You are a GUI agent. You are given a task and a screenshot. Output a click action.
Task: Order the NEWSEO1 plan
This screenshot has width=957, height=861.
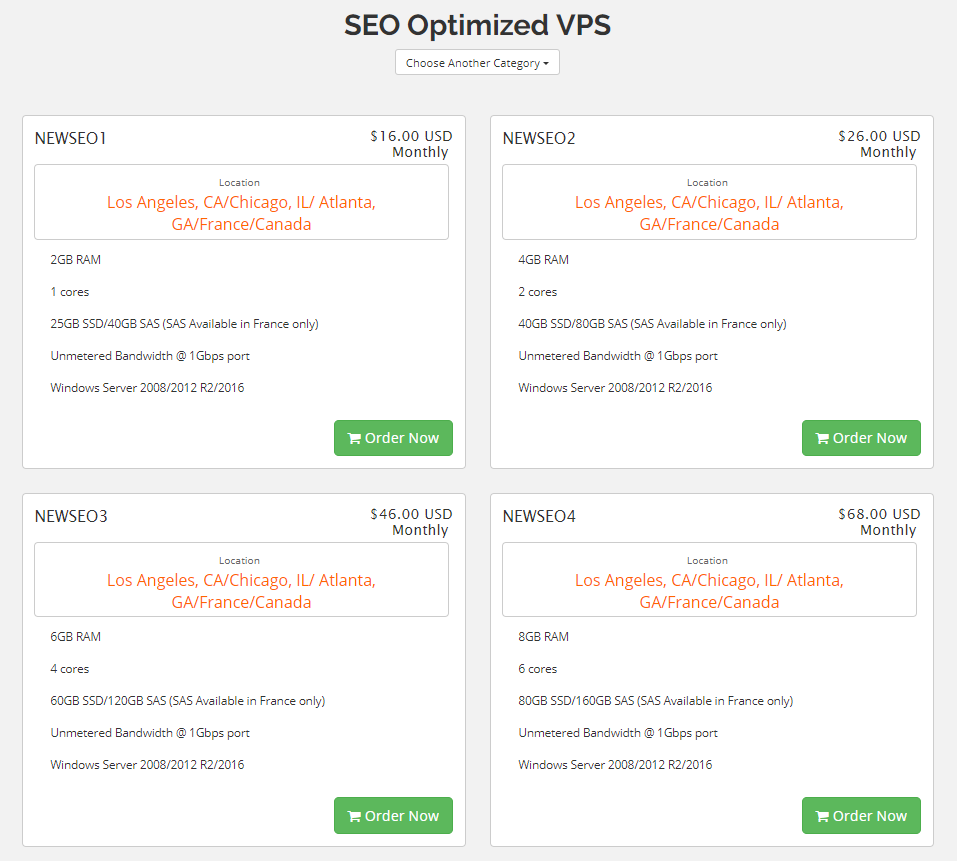click(x=393, y=438)
